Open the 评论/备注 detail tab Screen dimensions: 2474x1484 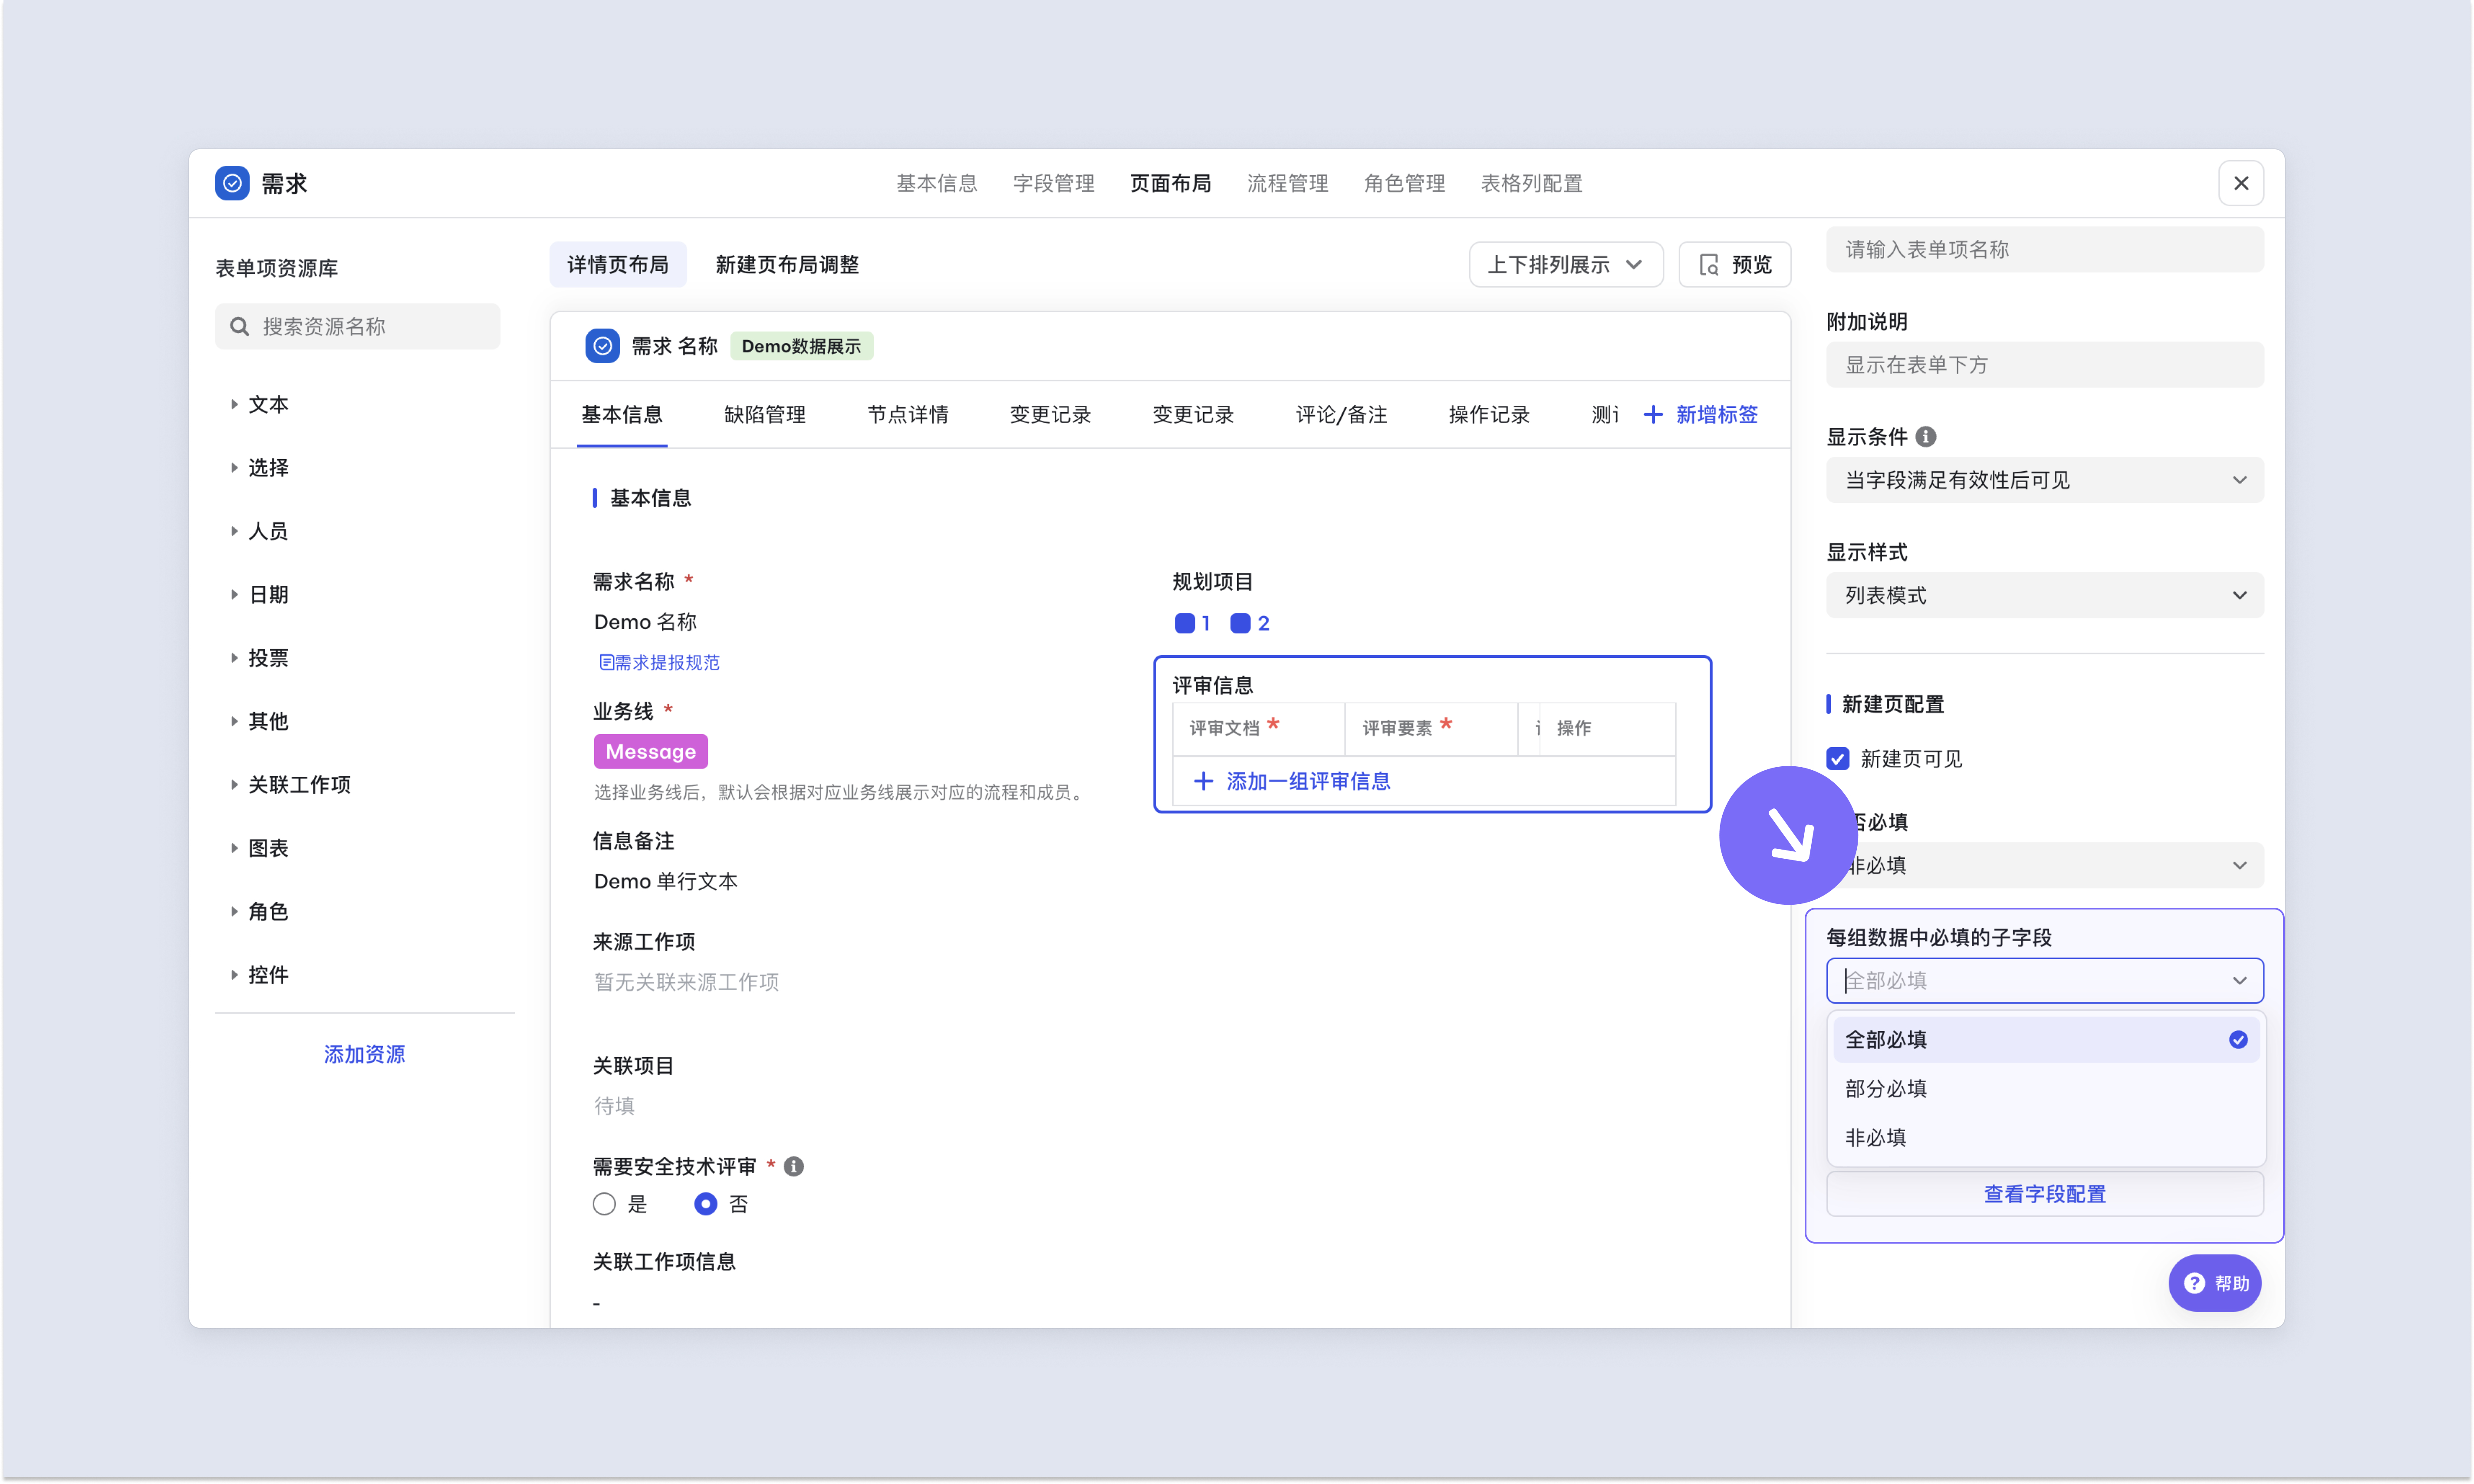[x=1341, y=414]
